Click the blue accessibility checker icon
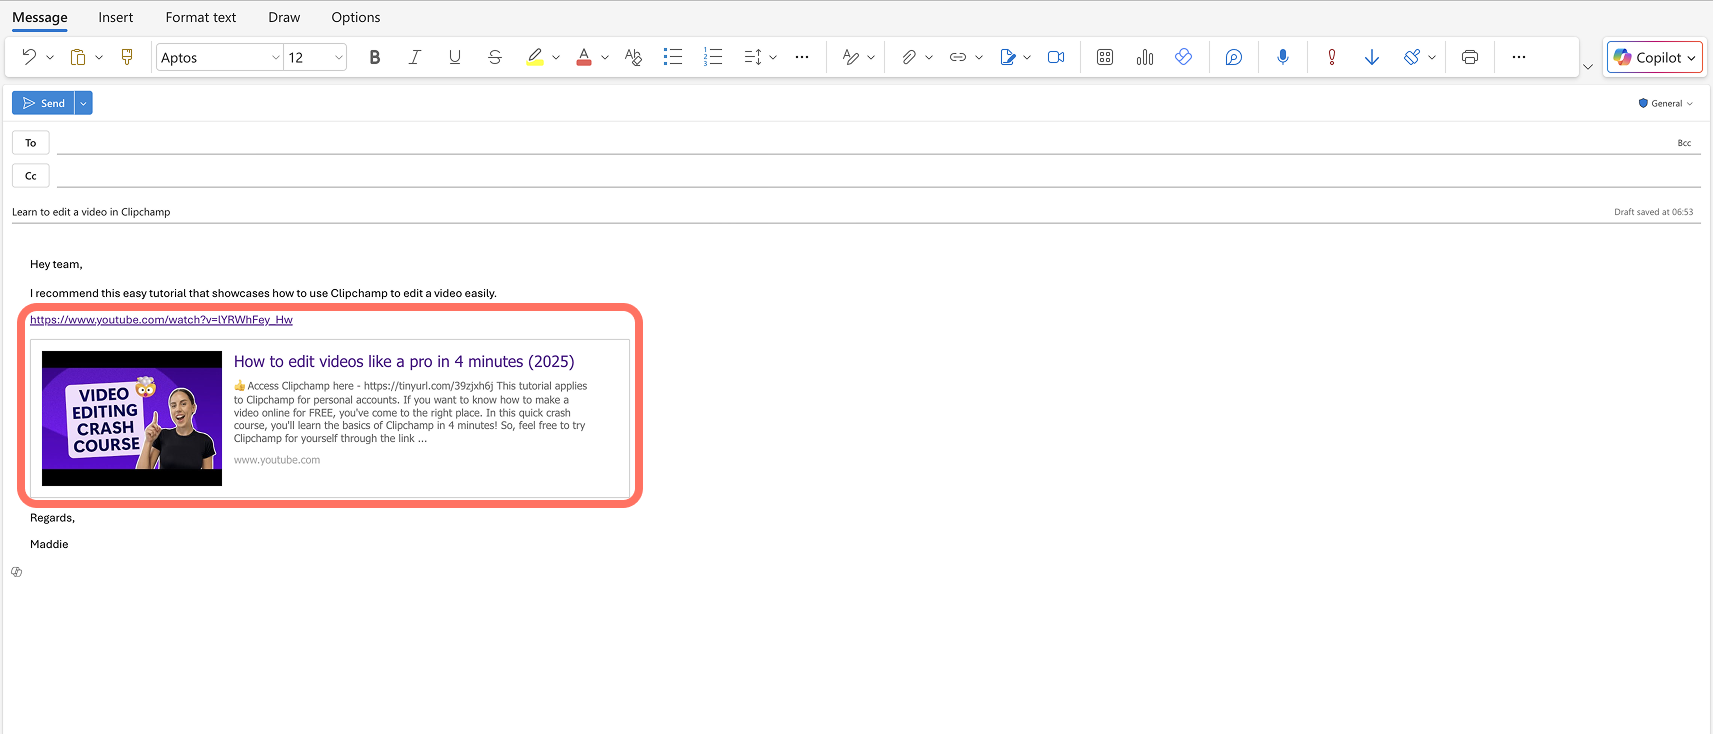This screenshot has width=1713, height=734. [1412, 57]
